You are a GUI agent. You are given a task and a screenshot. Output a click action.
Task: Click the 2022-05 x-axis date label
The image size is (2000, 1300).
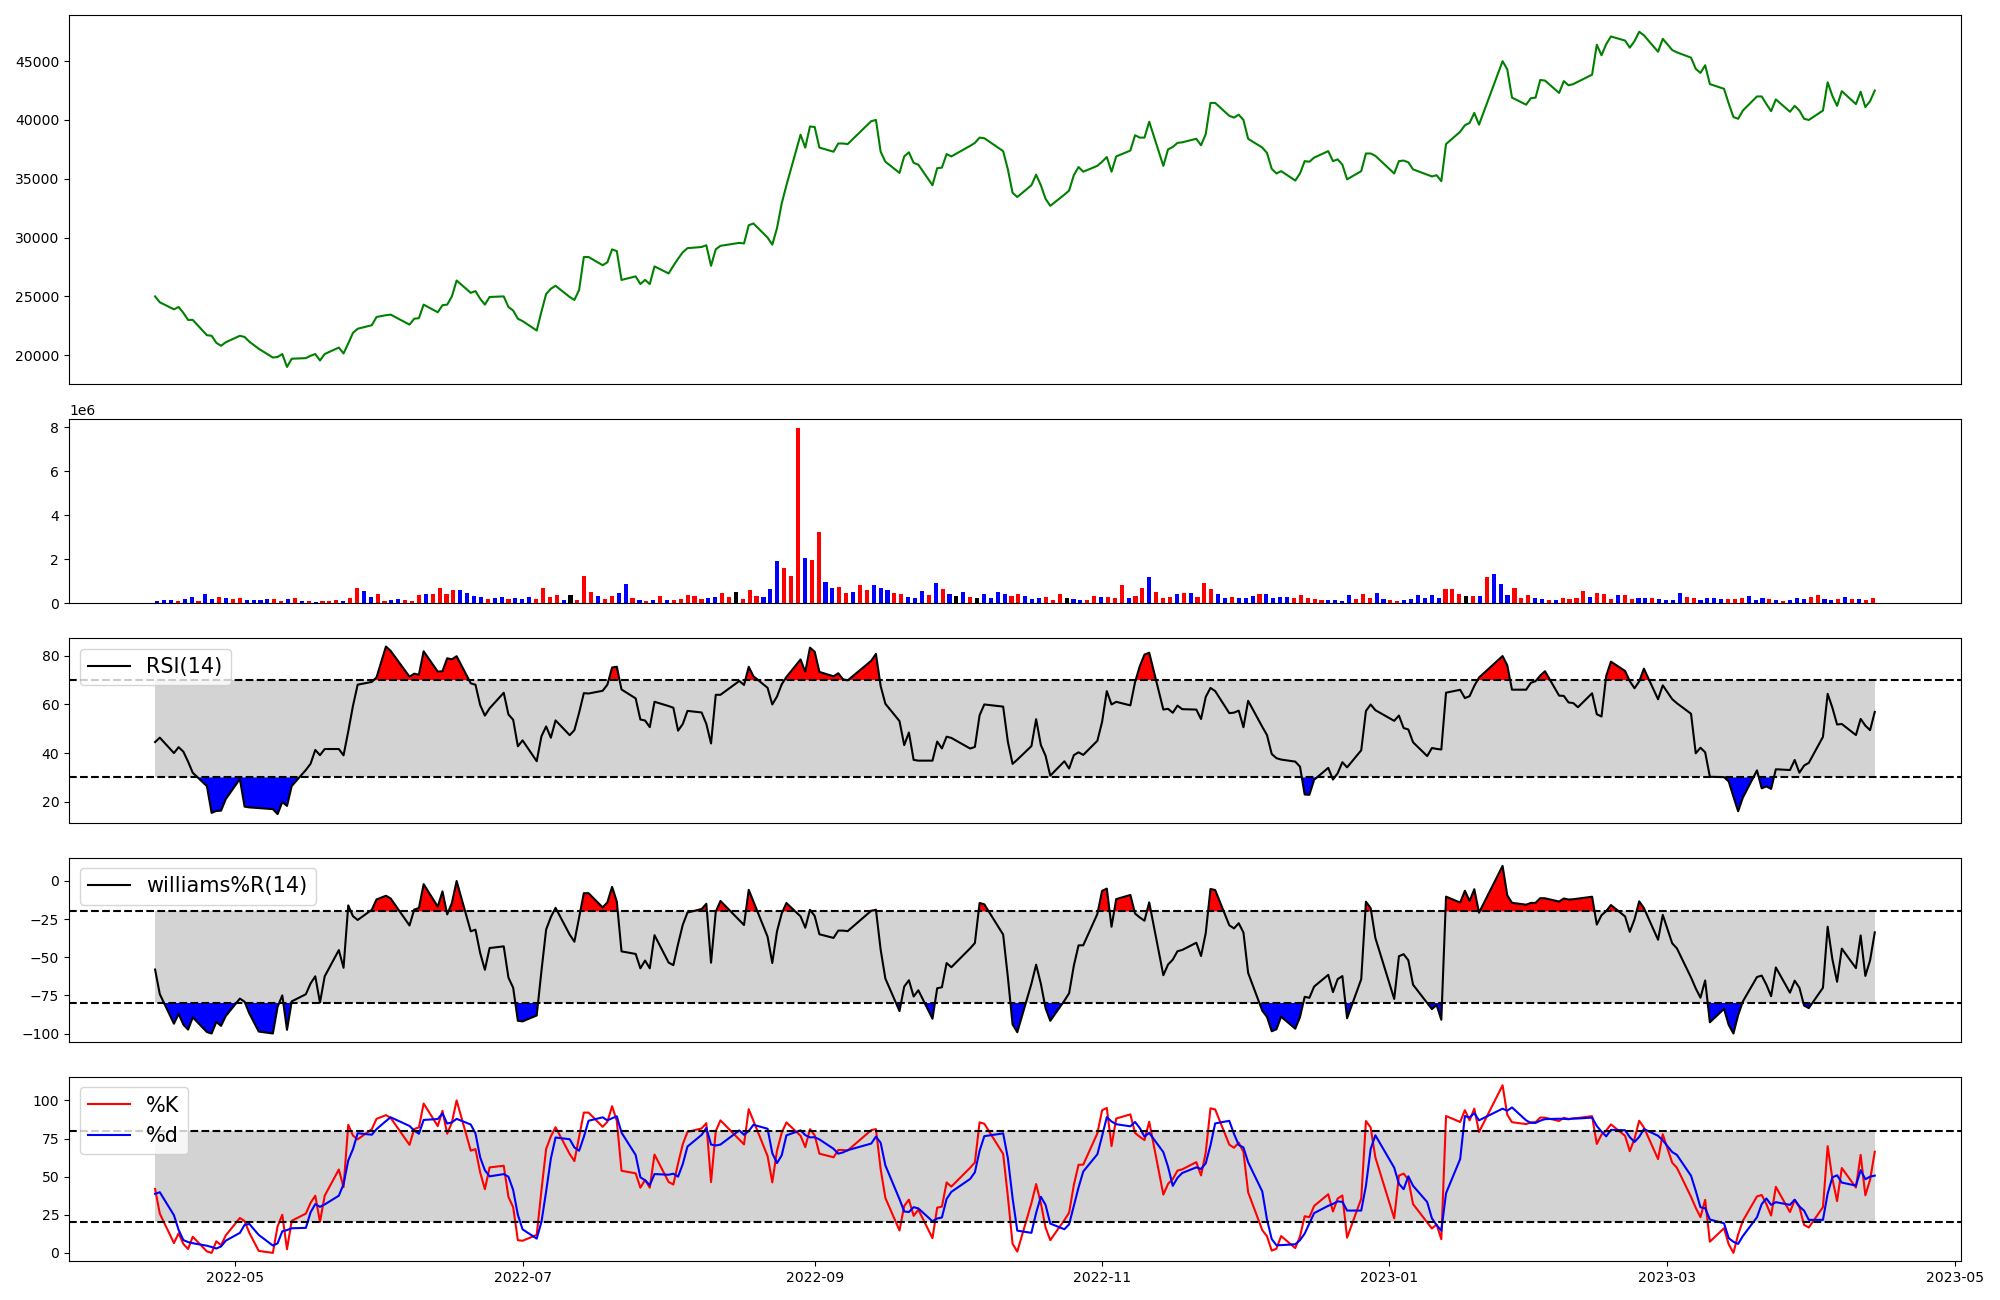(235, 1277)
